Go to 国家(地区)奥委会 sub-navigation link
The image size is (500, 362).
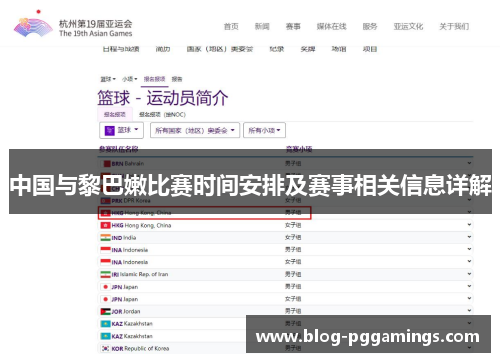(220, 49)
